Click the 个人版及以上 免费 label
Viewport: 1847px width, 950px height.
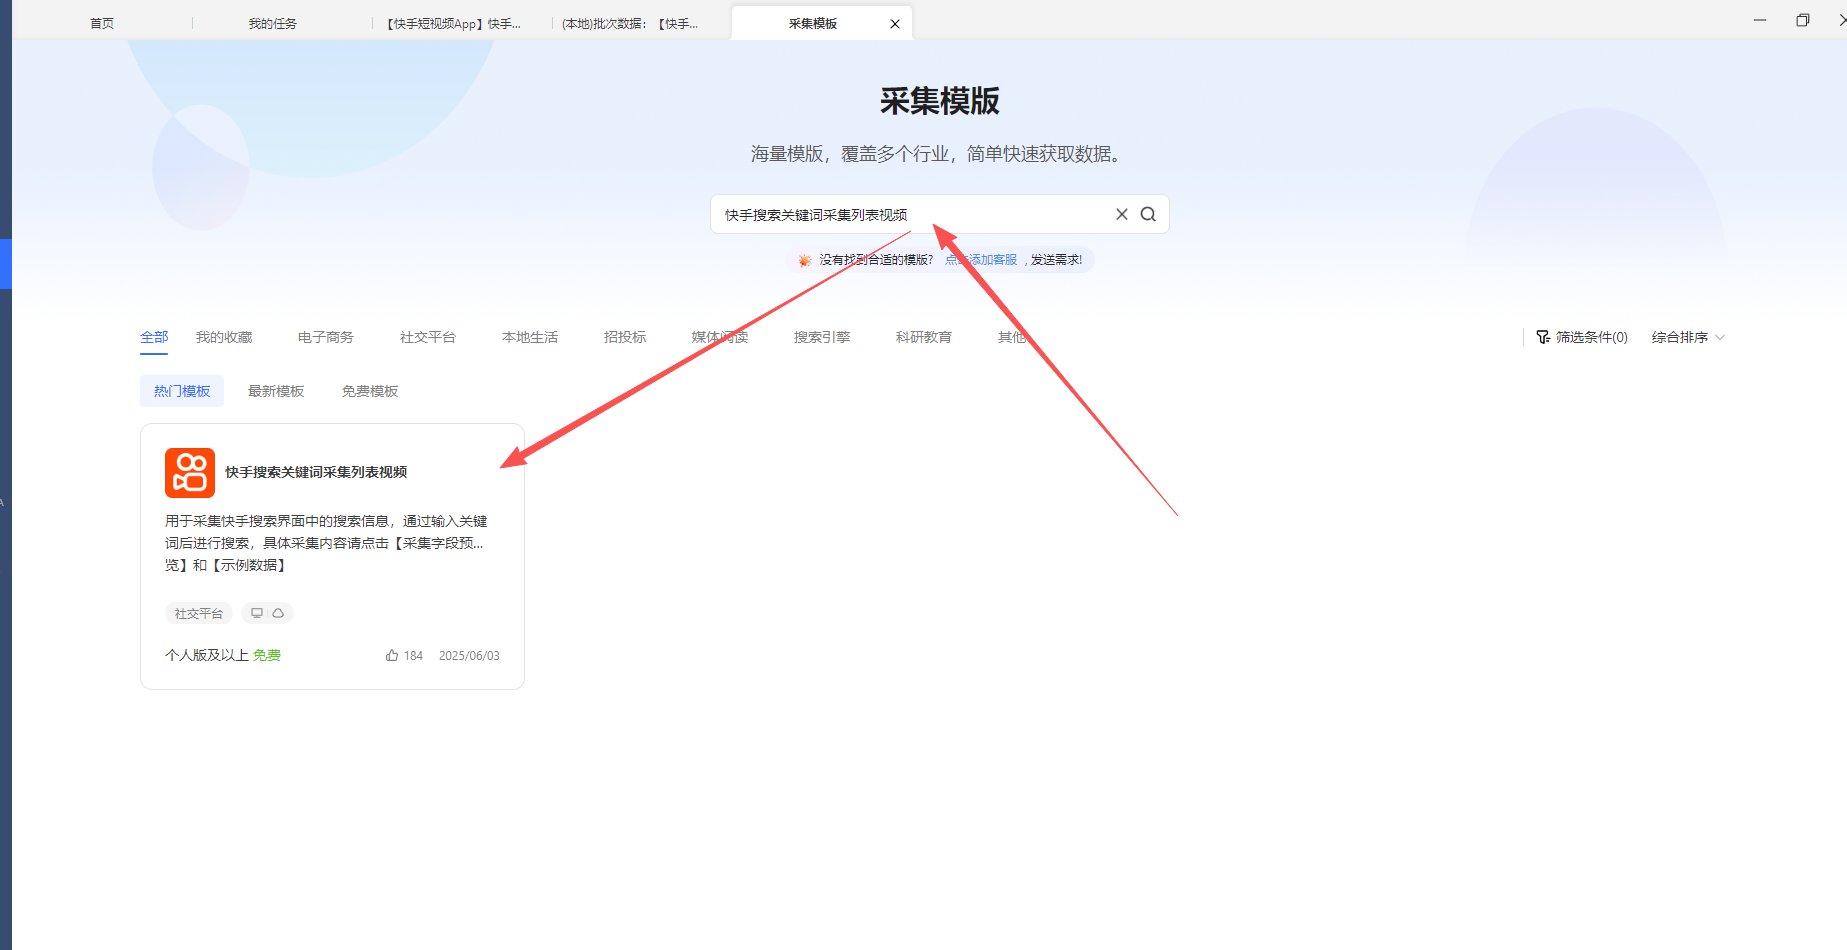223,655
